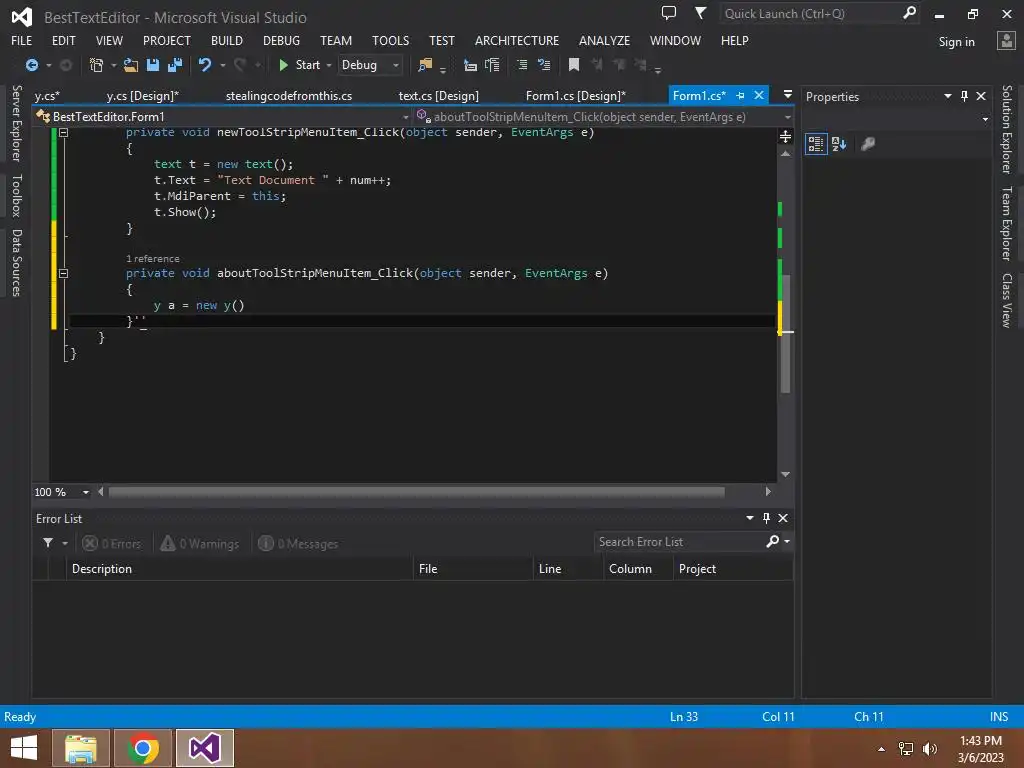
Task: Sort by the Description column header
Action: point(239,569)
